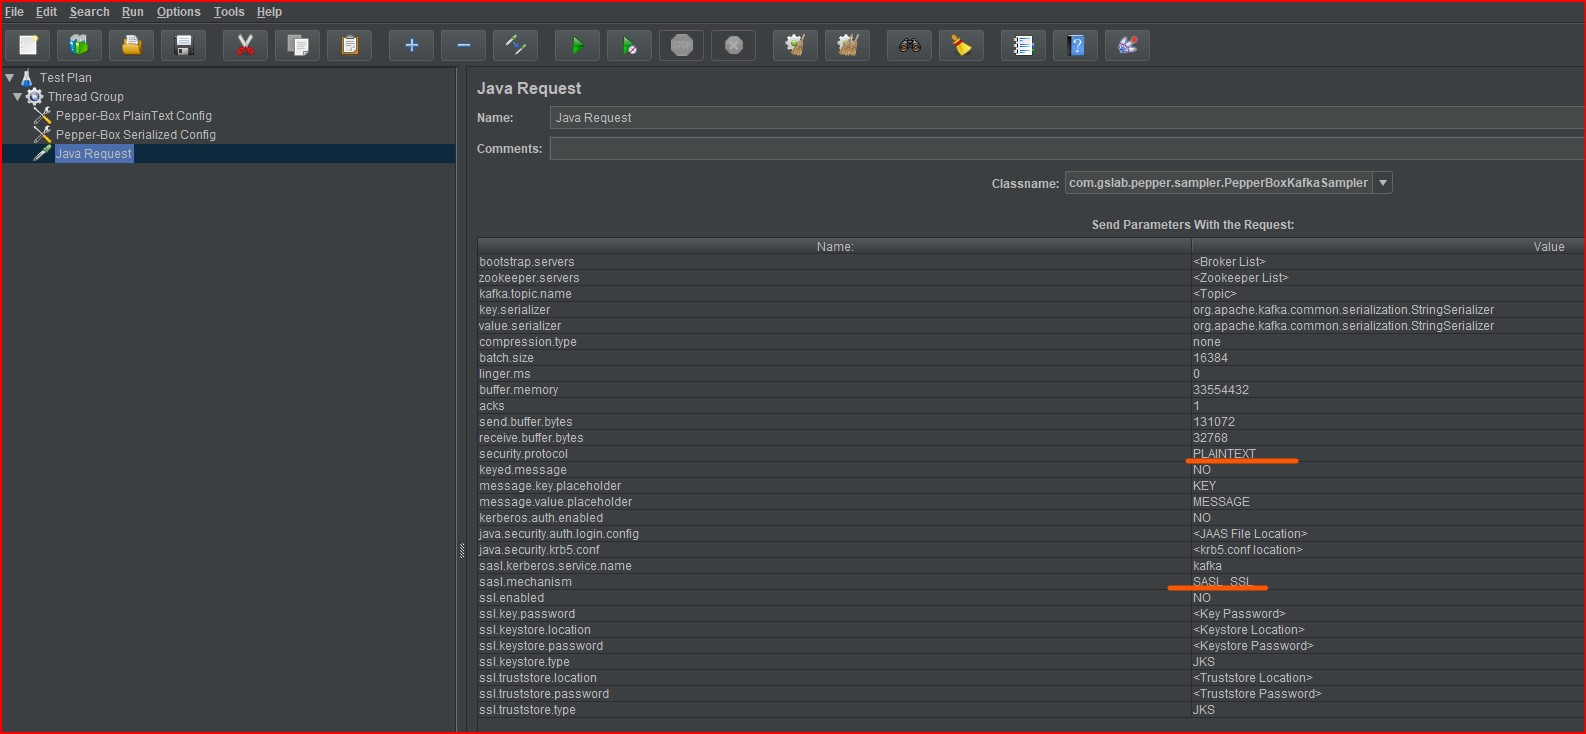This screenshot has height=734, width=1586.
Task: Collapse the Thread Group node
Action: point(18,96)
